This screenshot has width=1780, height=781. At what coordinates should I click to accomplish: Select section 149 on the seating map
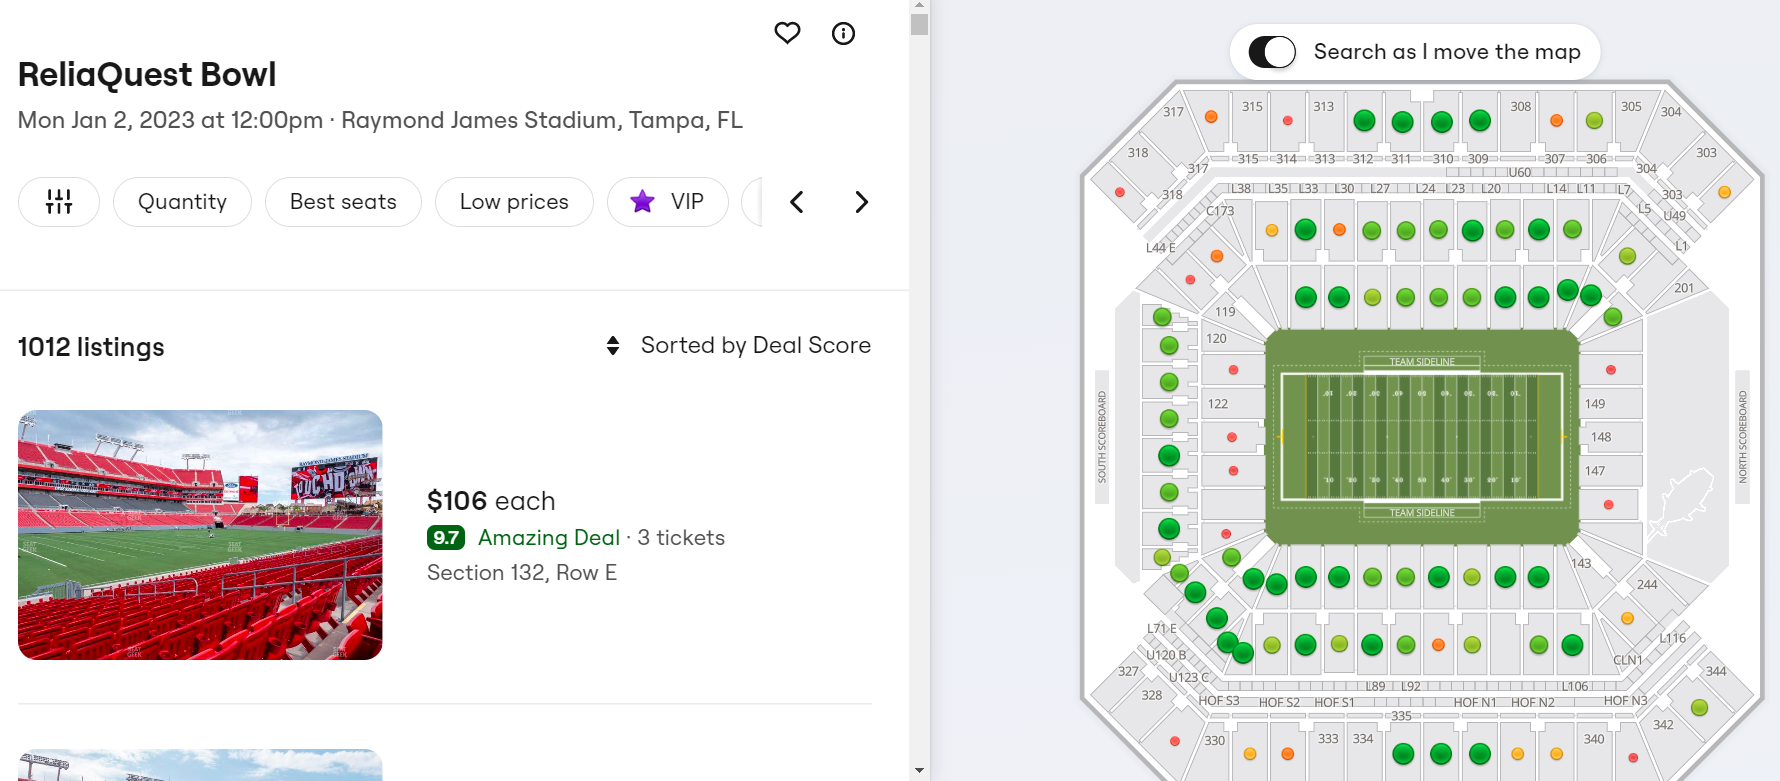click(1596, 404)
